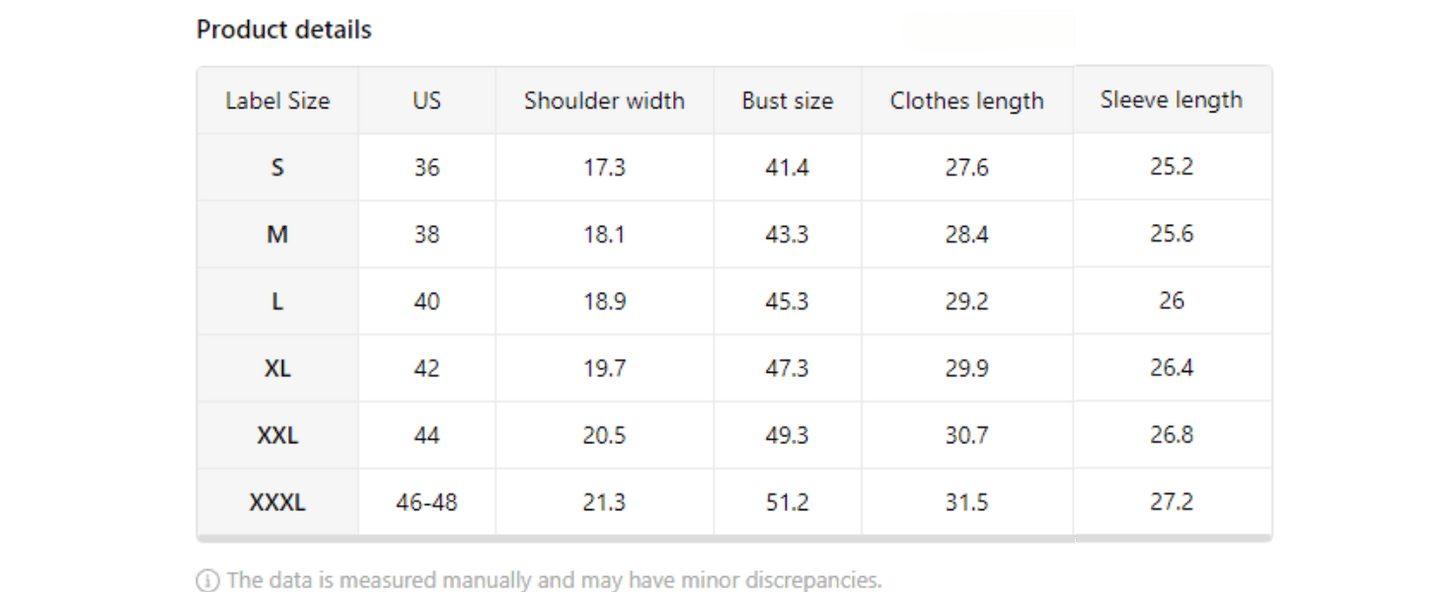This screenshot has height=592, width=1445.
Task: Click the Product details heading
Action: [x=284, y=30]
